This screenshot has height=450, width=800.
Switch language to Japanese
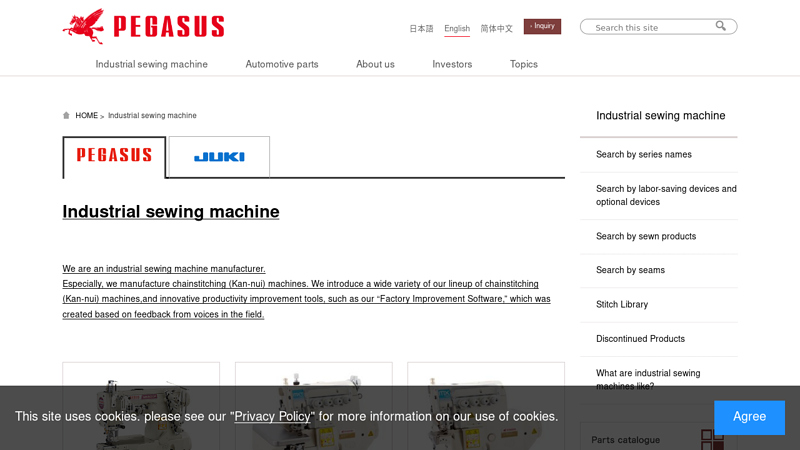pos(421,28)
